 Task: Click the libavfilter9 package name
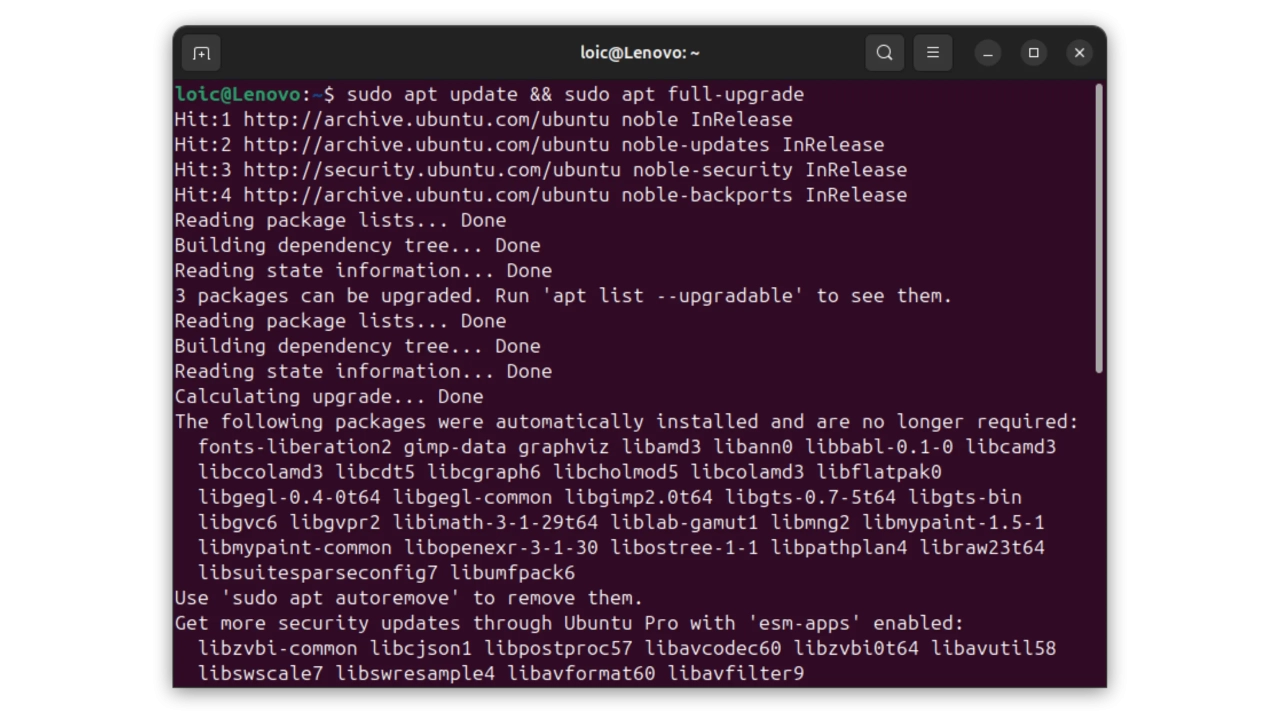coord(736,673)
